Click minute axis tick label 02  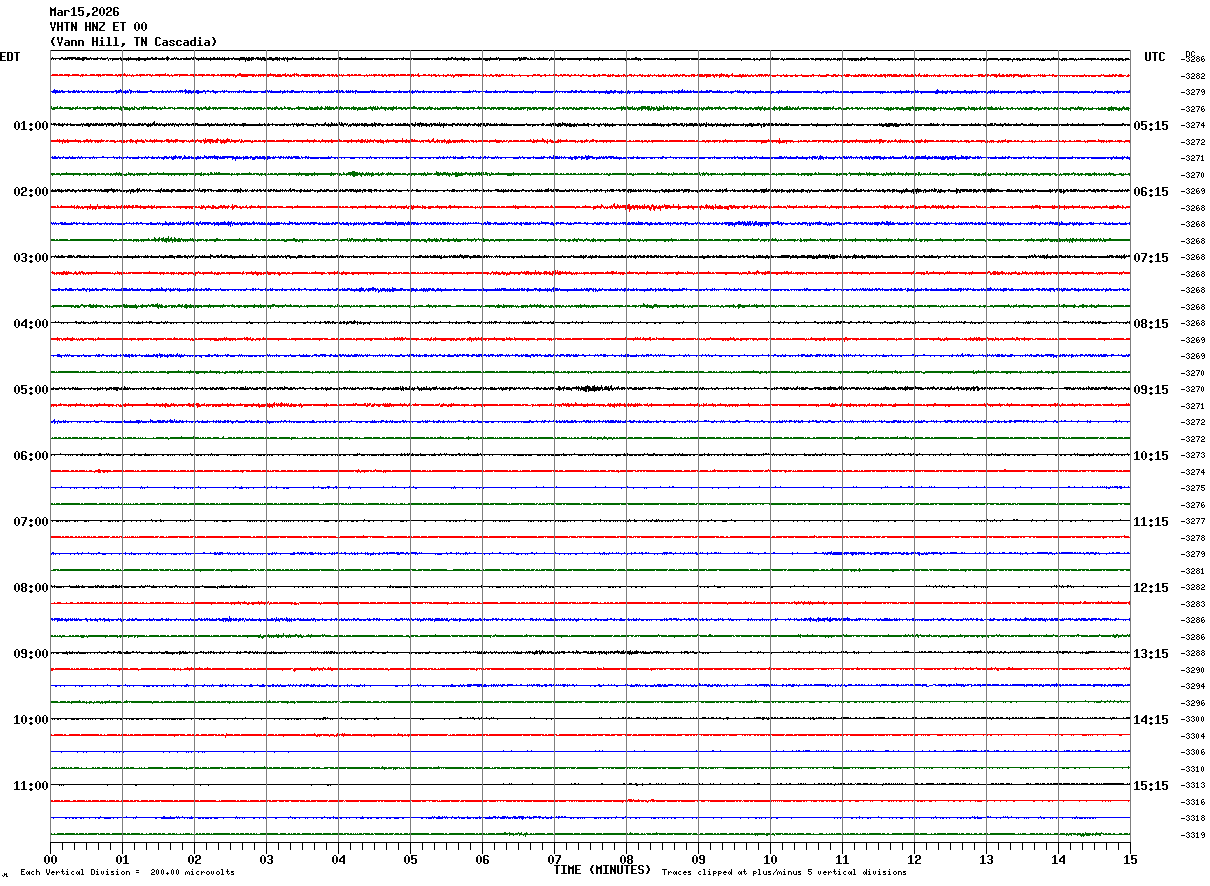click(194, 859)
